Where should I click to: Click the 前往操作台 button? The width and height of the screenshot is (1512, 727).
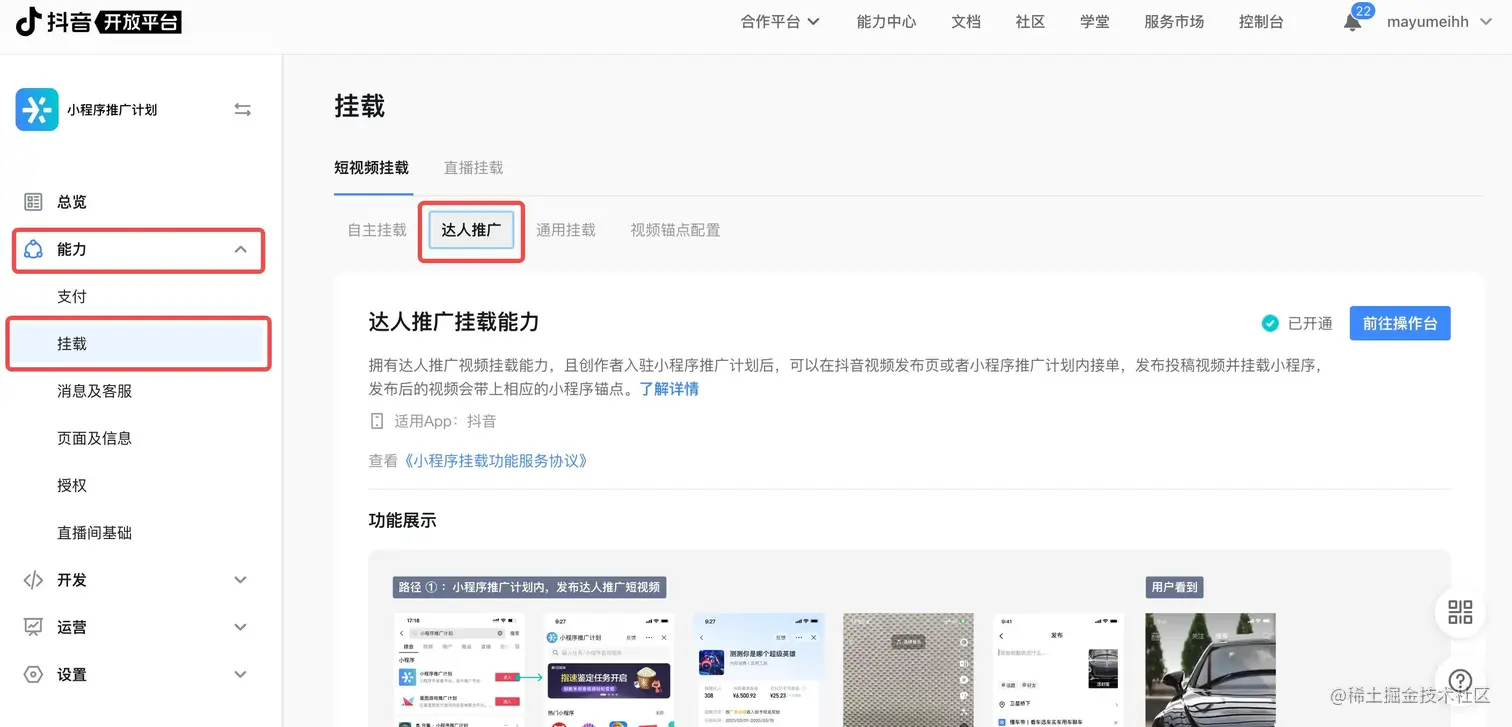(1400, 323)
